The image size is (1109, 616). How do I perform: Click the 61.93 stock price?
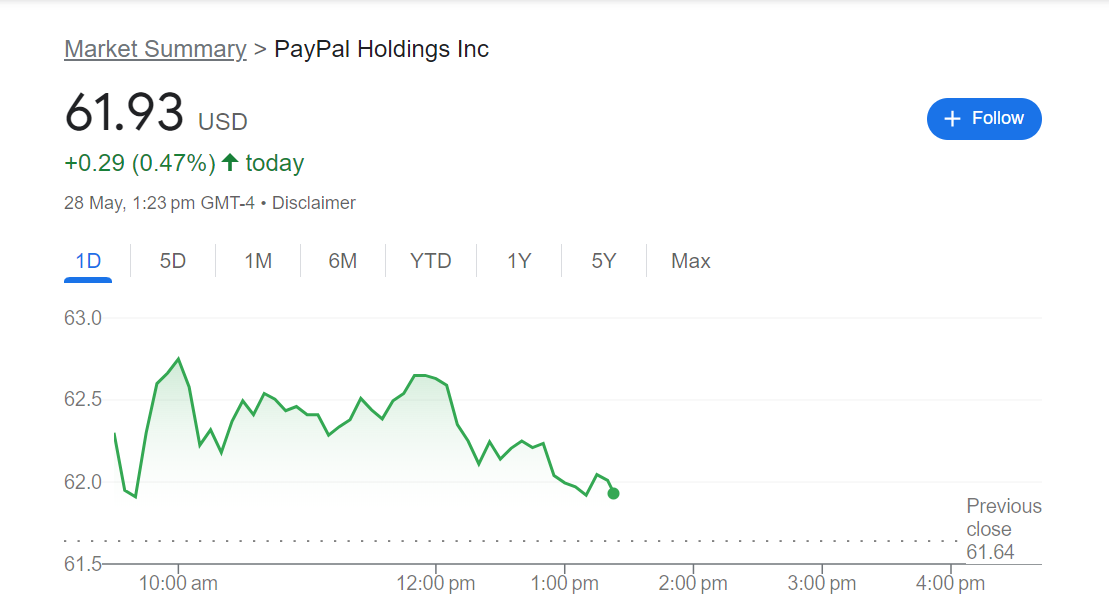click(125, 113)
